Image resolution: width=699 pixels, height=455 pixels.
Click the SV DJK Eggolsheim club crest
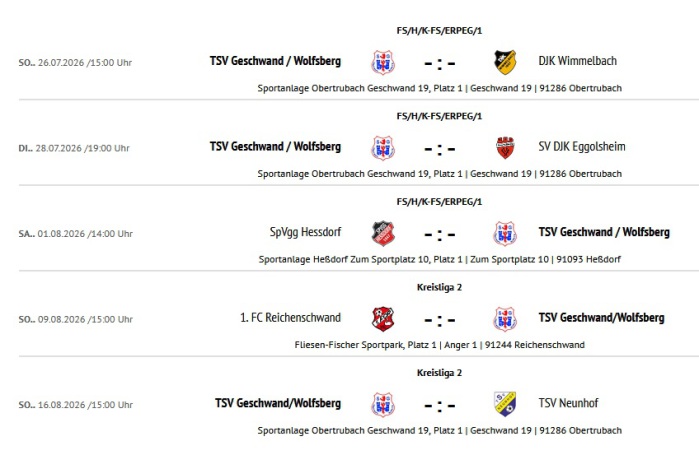(505, 148)
